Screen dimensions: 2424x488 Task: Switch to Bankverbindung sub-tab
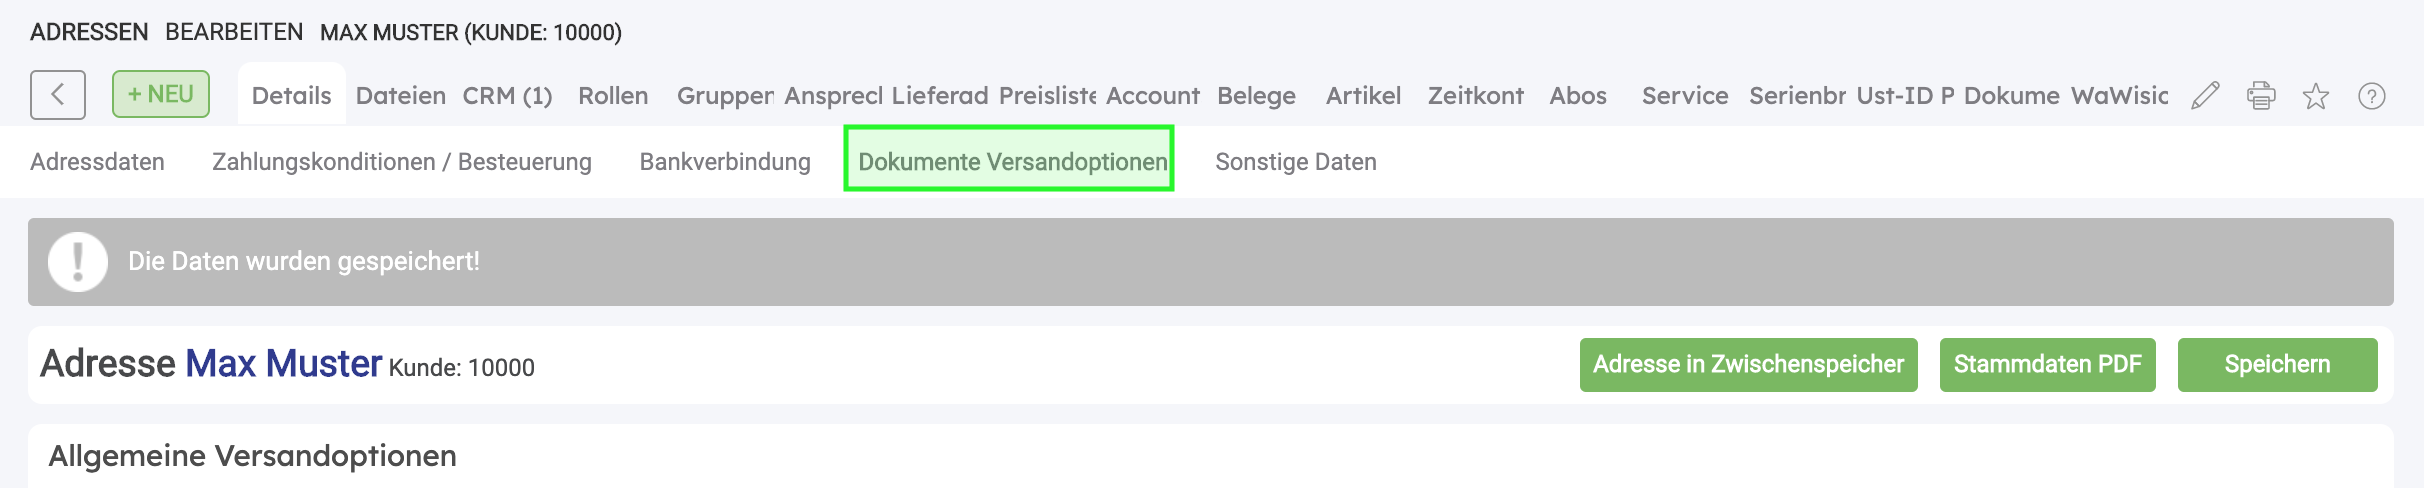tap(725, 162)
